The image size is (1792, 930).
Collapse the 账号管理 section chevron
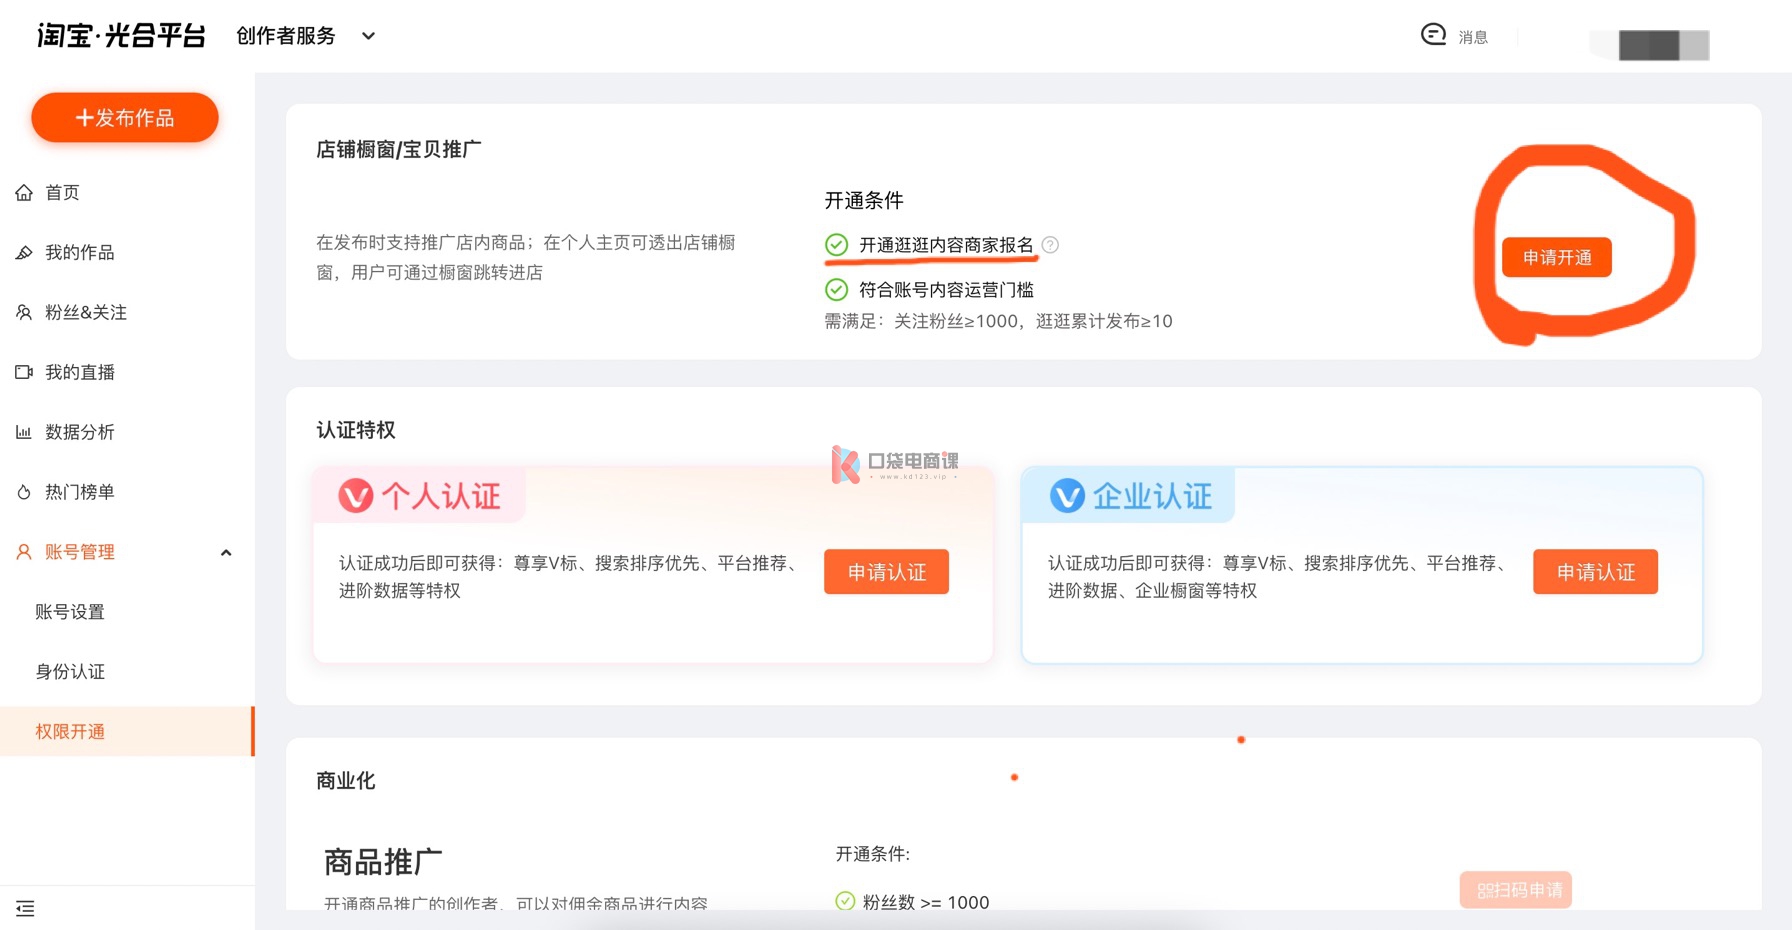[226, 552]
